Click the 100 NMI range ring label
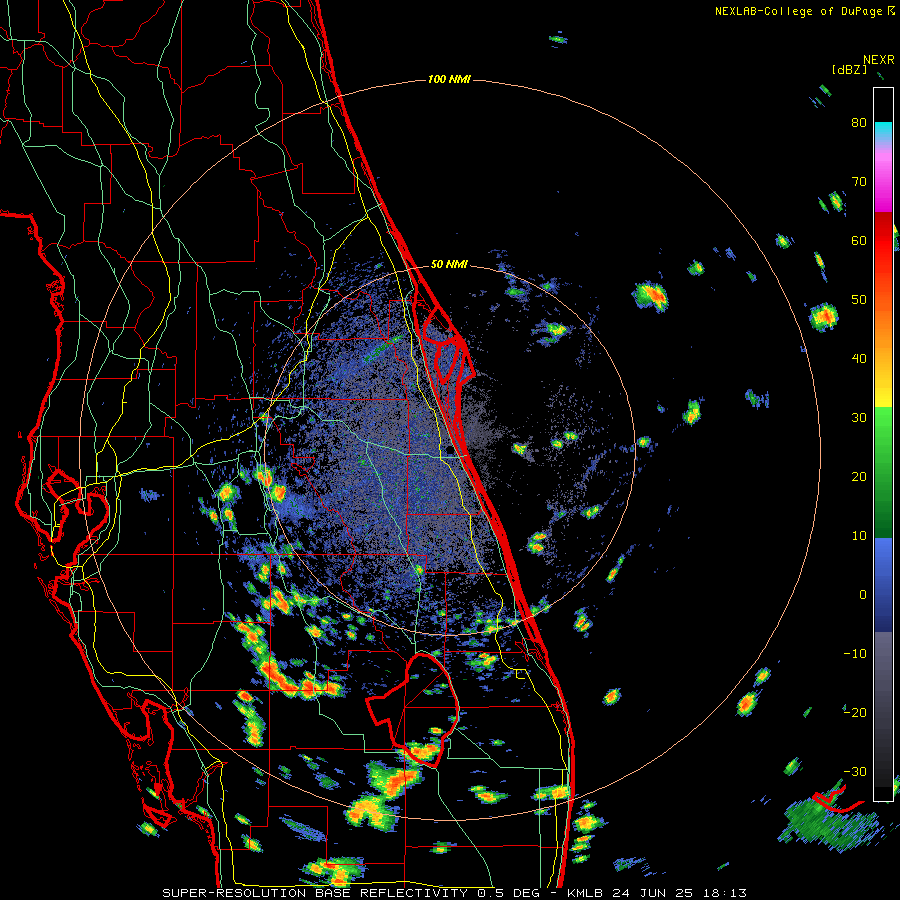 449,79
